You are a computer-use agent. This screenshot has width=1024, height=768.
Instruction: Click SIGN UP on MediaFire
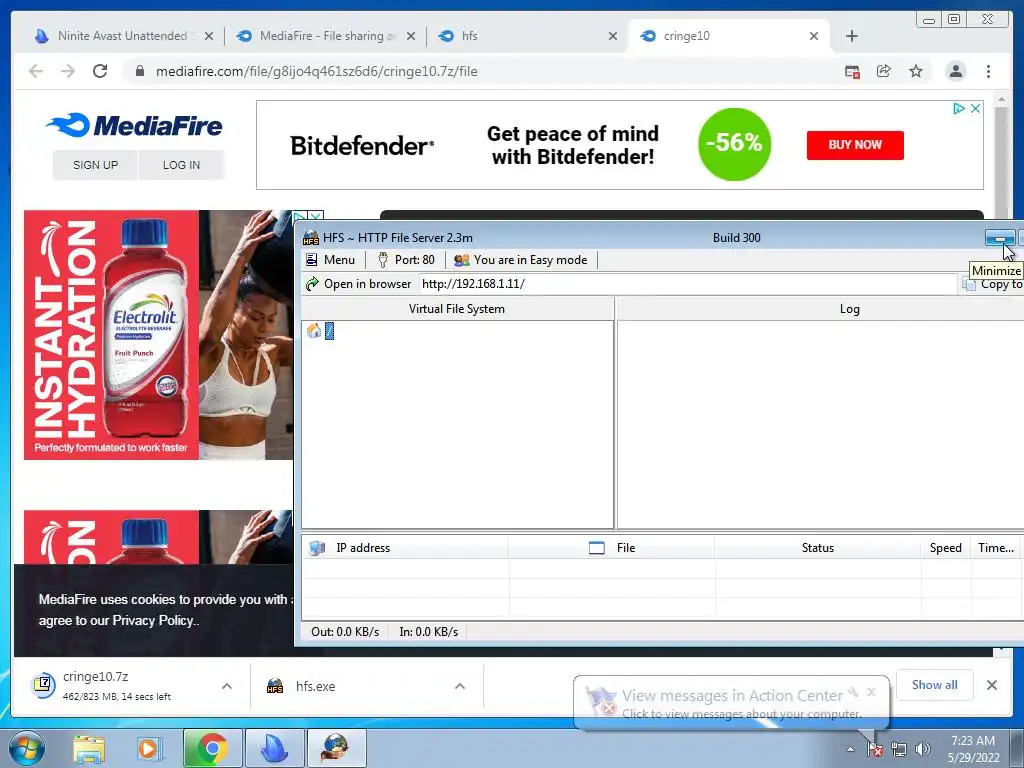point(95,165)
